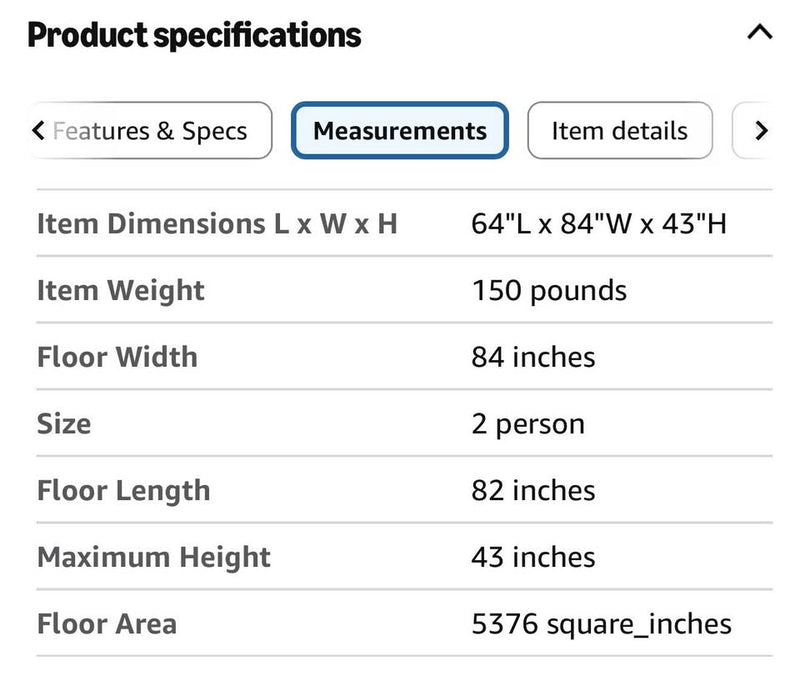Screen dimensions: 800x676
Task: Click the 64"L x 84"W x 43"H value
Action: 599,223
